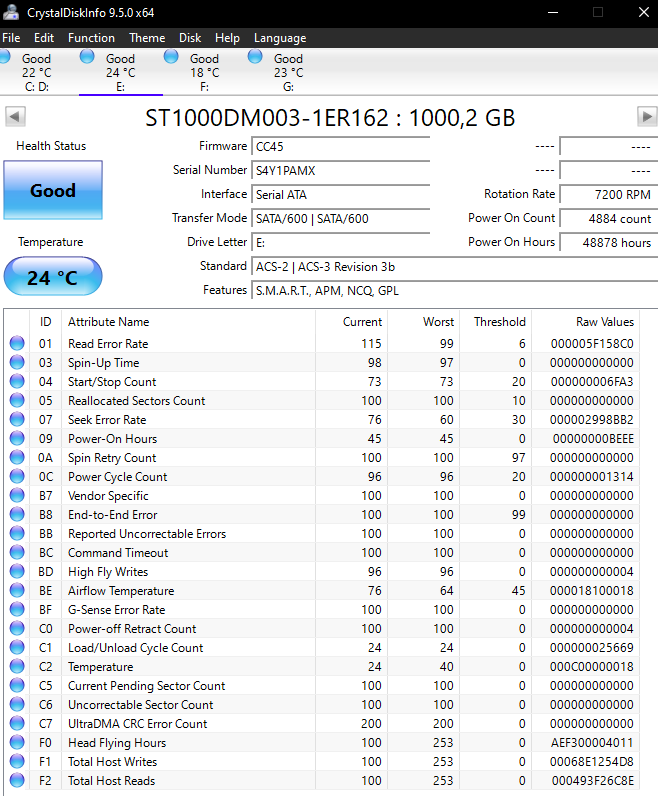The width and height of the screenshot is (658, 796).
Task: Minimize the CrystalDiskInfo window
Action: [x=553, y=12]
